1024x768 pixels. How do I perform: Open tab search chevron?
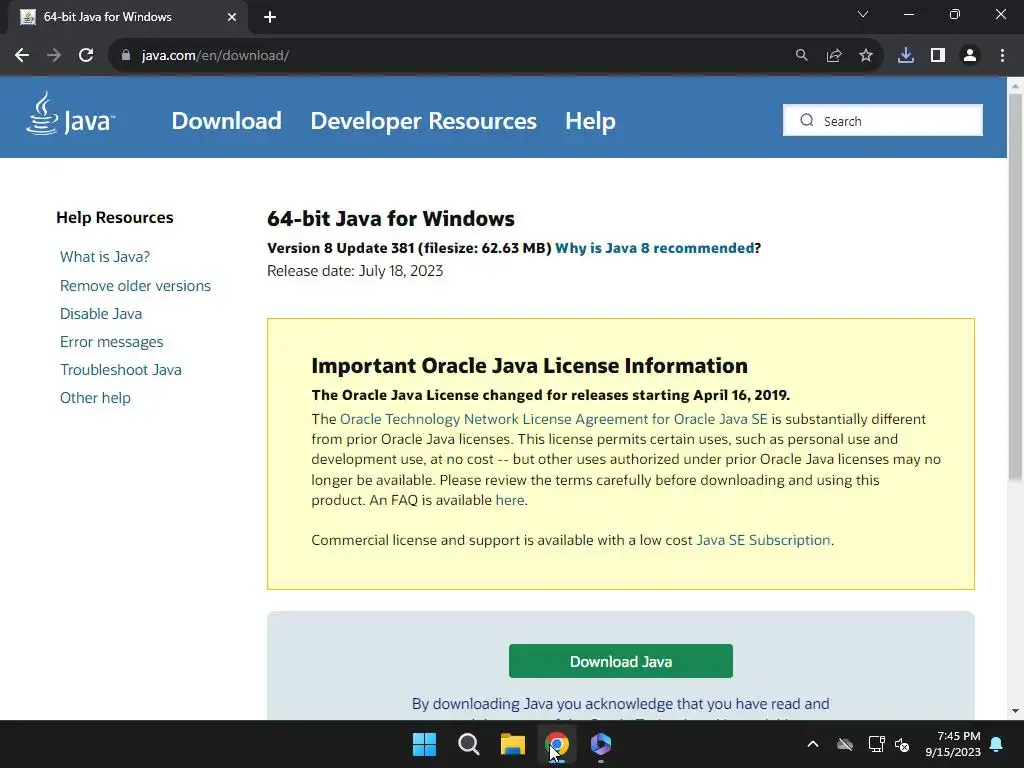pos(863,14)
